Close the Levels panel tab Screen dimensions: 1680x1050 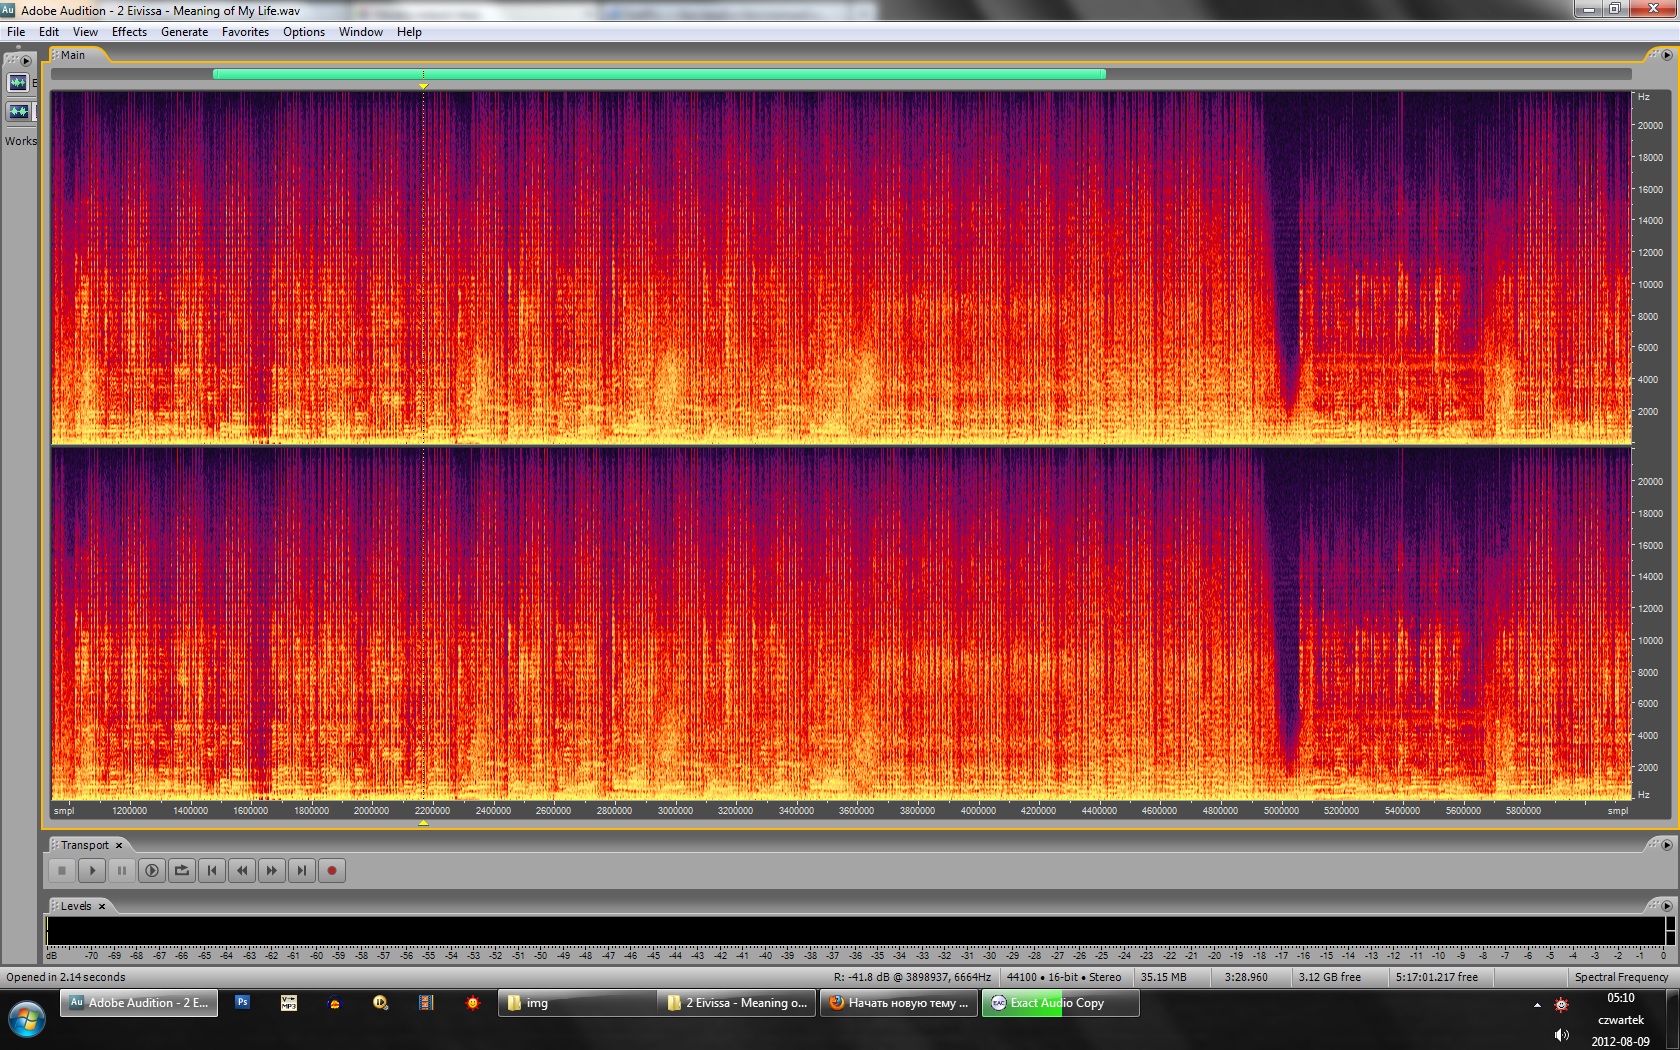point(102,907)
